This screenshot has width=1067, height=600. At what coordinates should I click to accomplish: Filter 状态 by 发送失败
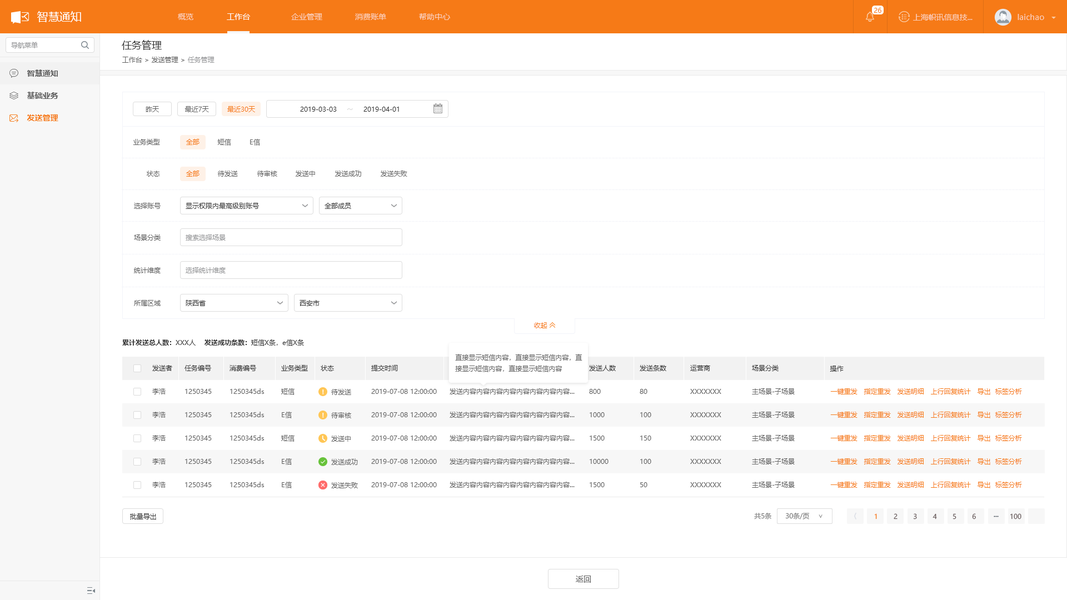click(393, 173)
